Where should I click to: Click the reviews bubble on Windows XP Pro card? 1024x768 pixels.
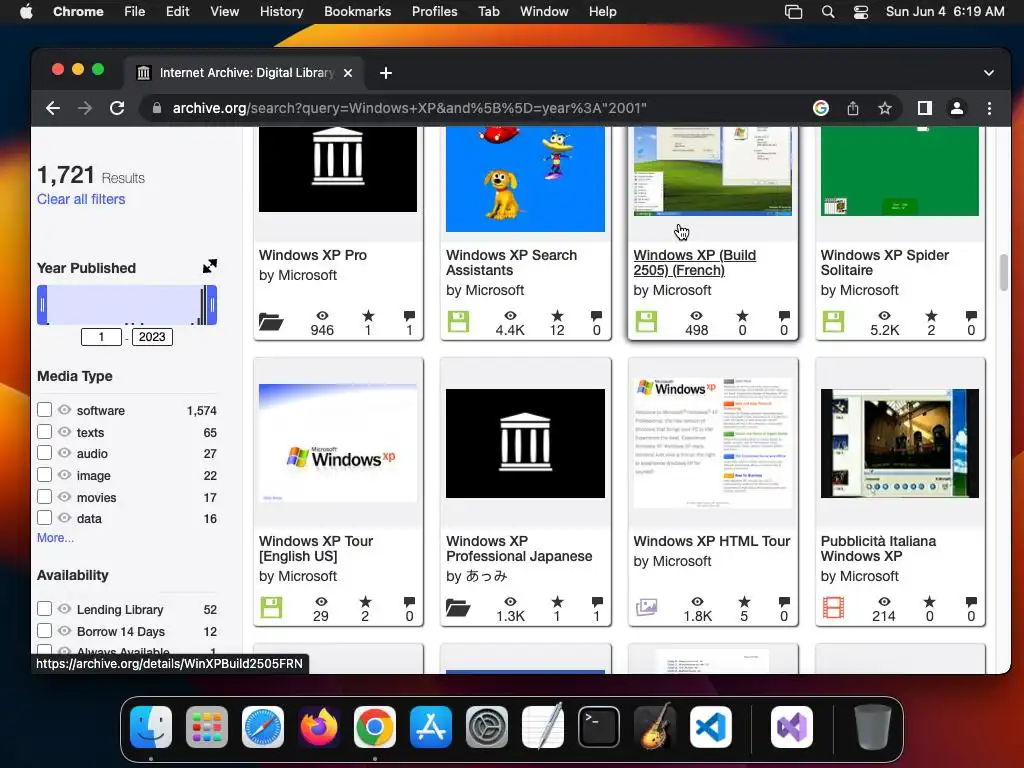(x=409, y=316)
